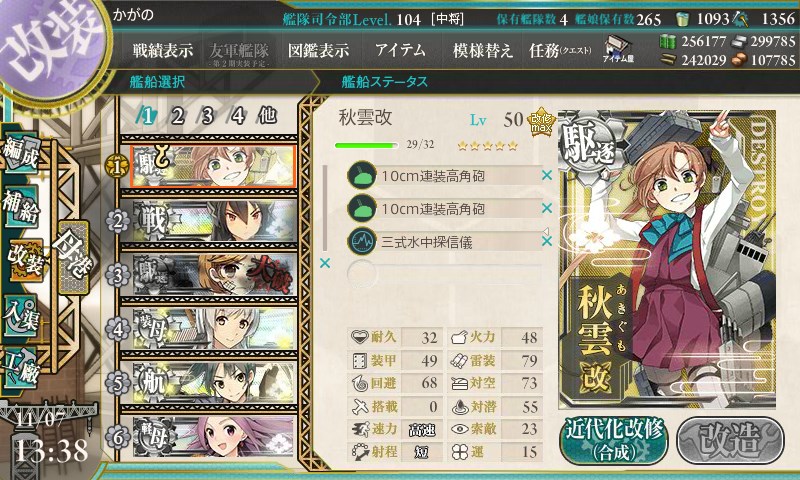Select the 他 other ships tab
800x480 pixels.
click(267, 116)
